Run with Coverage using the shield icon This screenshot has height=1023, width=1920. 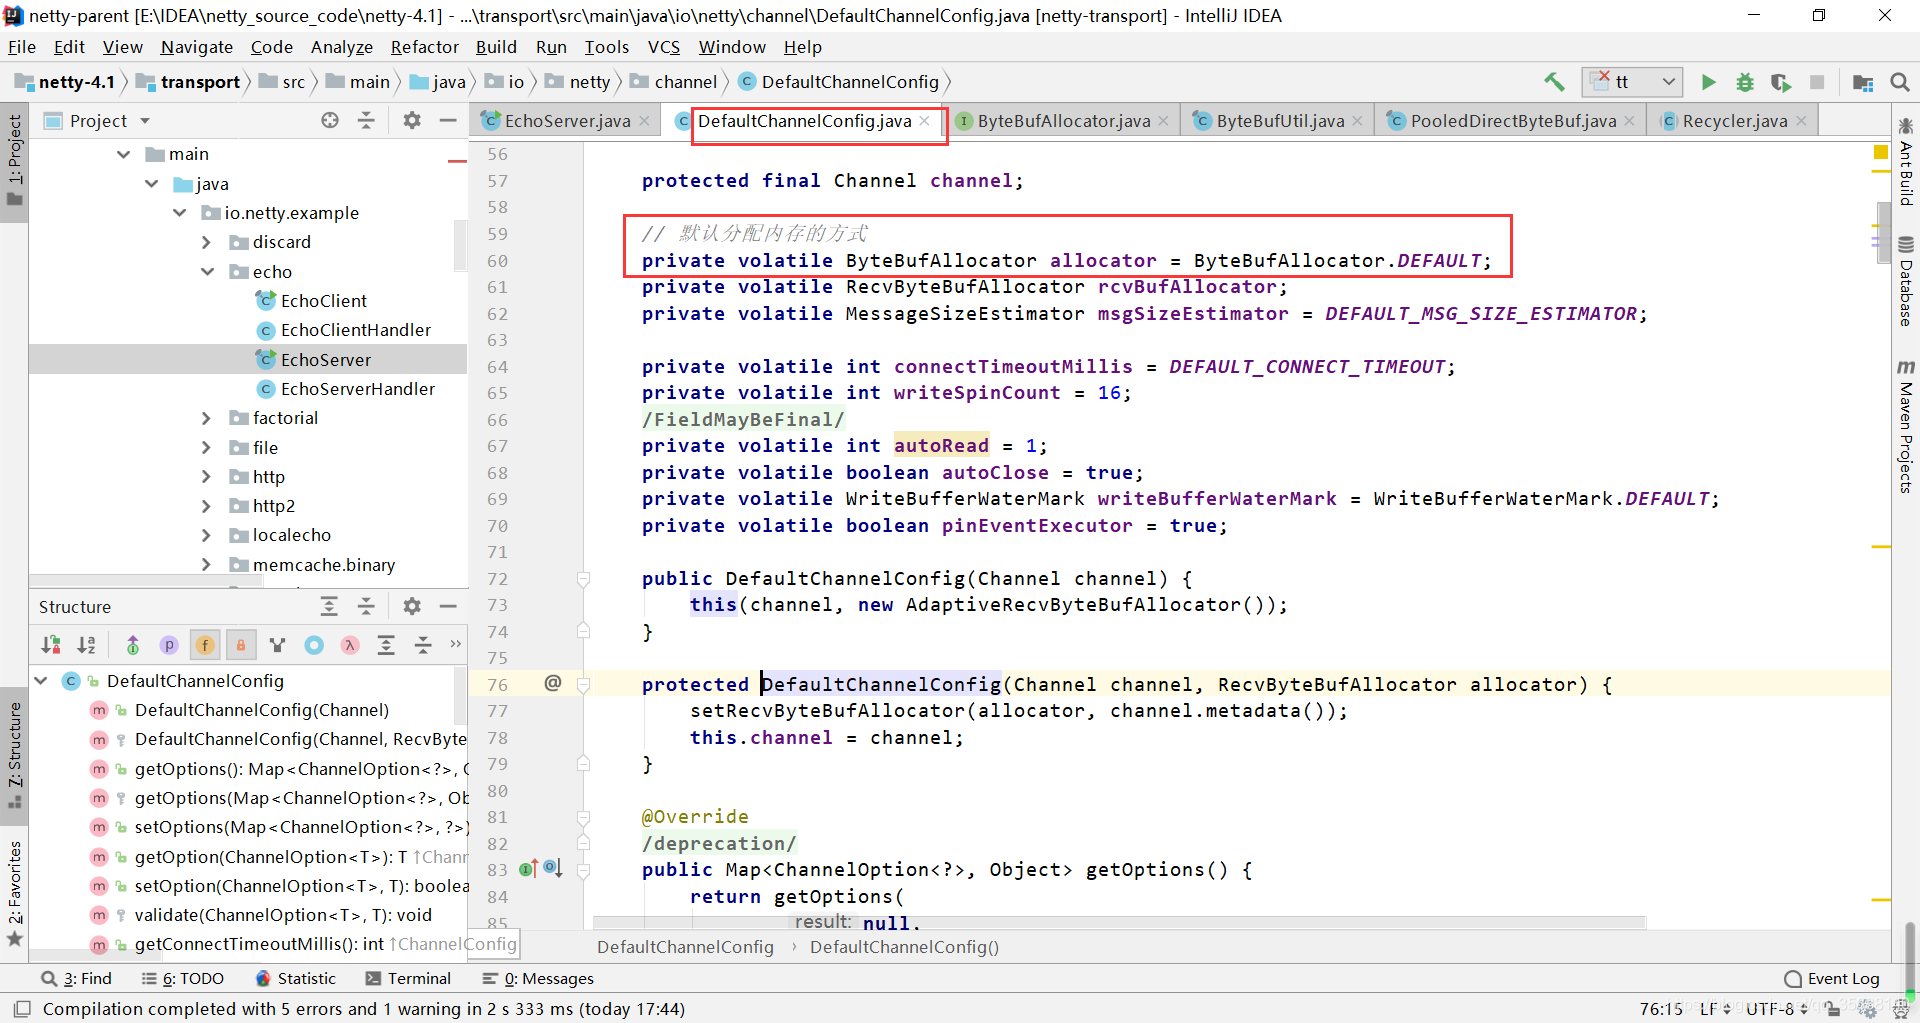click(x=1781, y=82)
